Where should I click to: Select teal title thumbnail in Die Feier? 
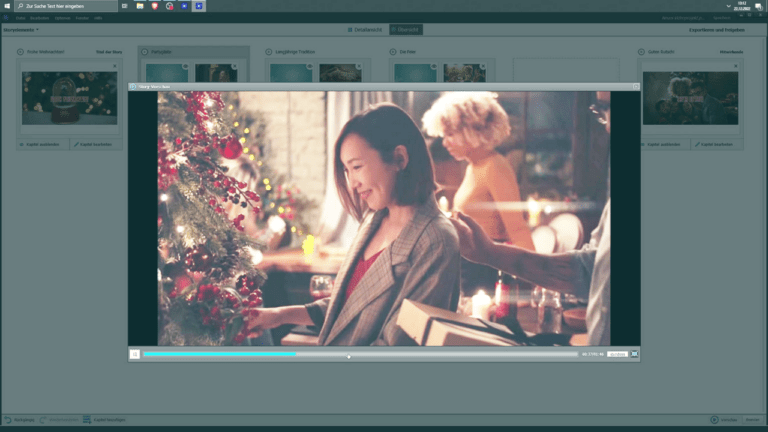point(415,73)
